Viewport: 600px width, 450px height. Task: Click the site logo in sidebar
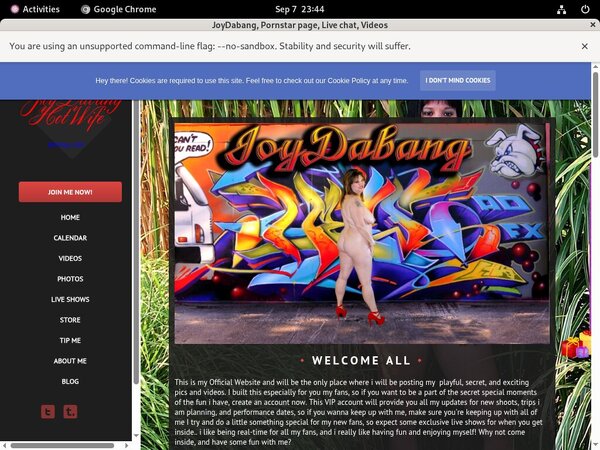pyautogui.click(x=68, y=120)
